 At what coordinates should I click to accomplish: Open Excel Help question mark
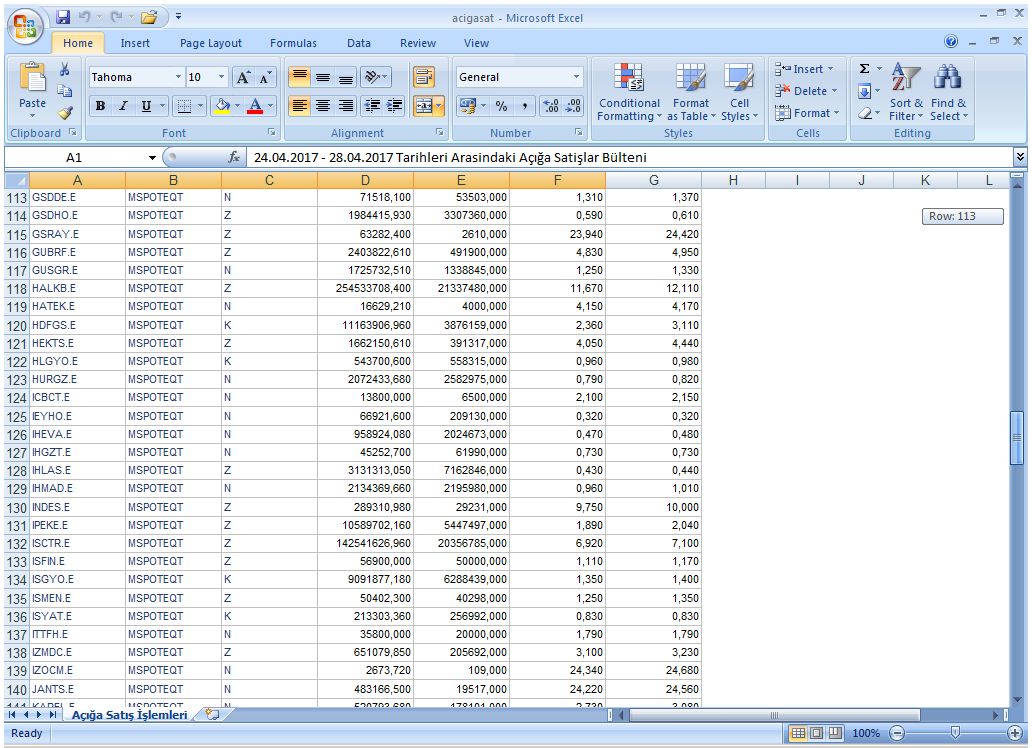951,41
